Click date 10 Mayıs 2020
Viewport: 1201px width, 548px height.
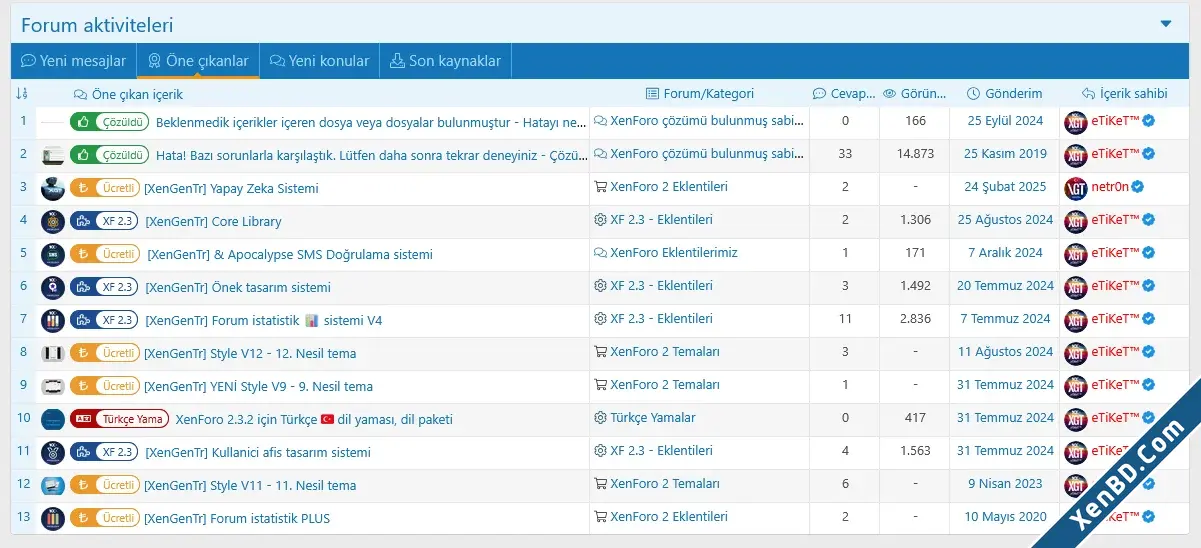(1005, 517)
